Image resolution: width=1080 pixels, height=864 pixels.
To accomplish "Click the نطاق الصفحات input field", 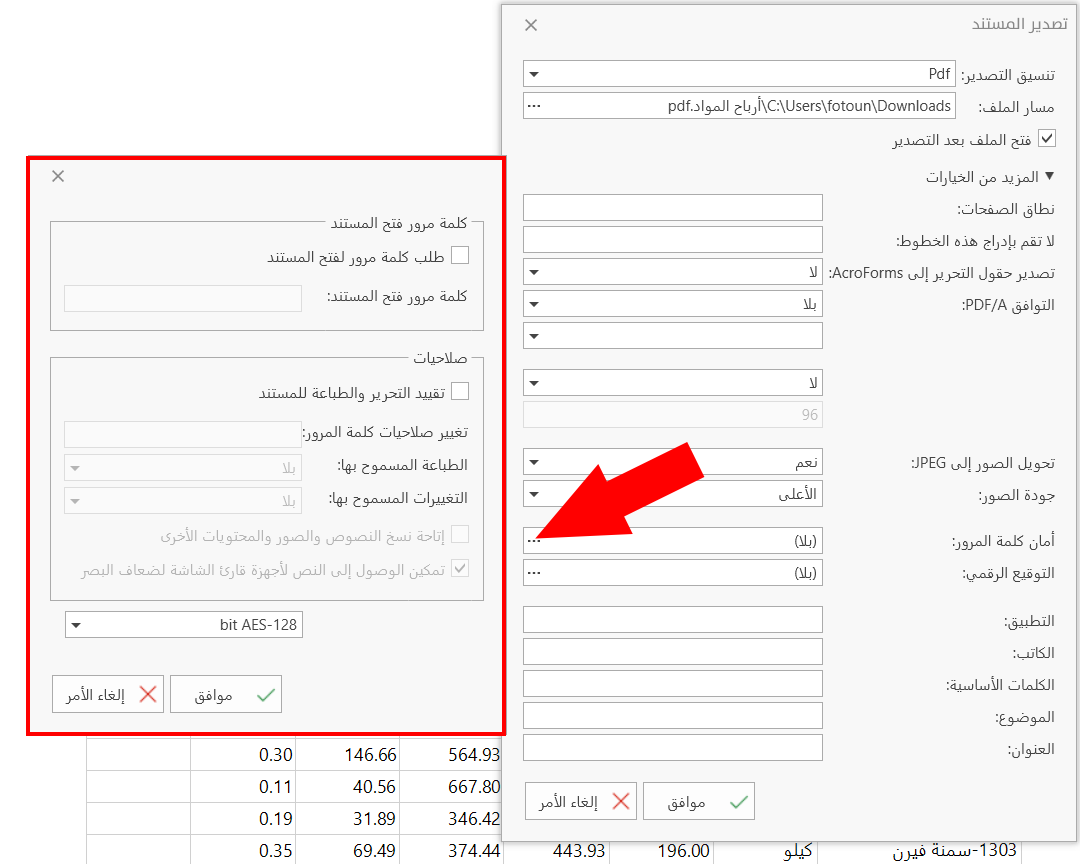I will 673,207.
